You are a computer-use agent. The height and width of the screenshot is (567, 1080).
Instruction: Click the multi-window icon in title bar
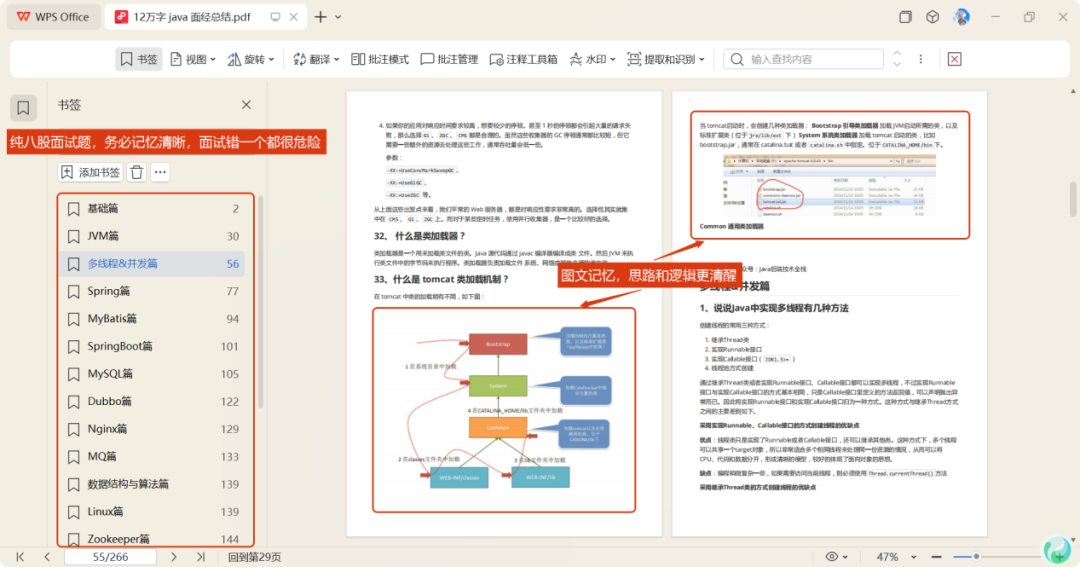click(x=905, y=17)
